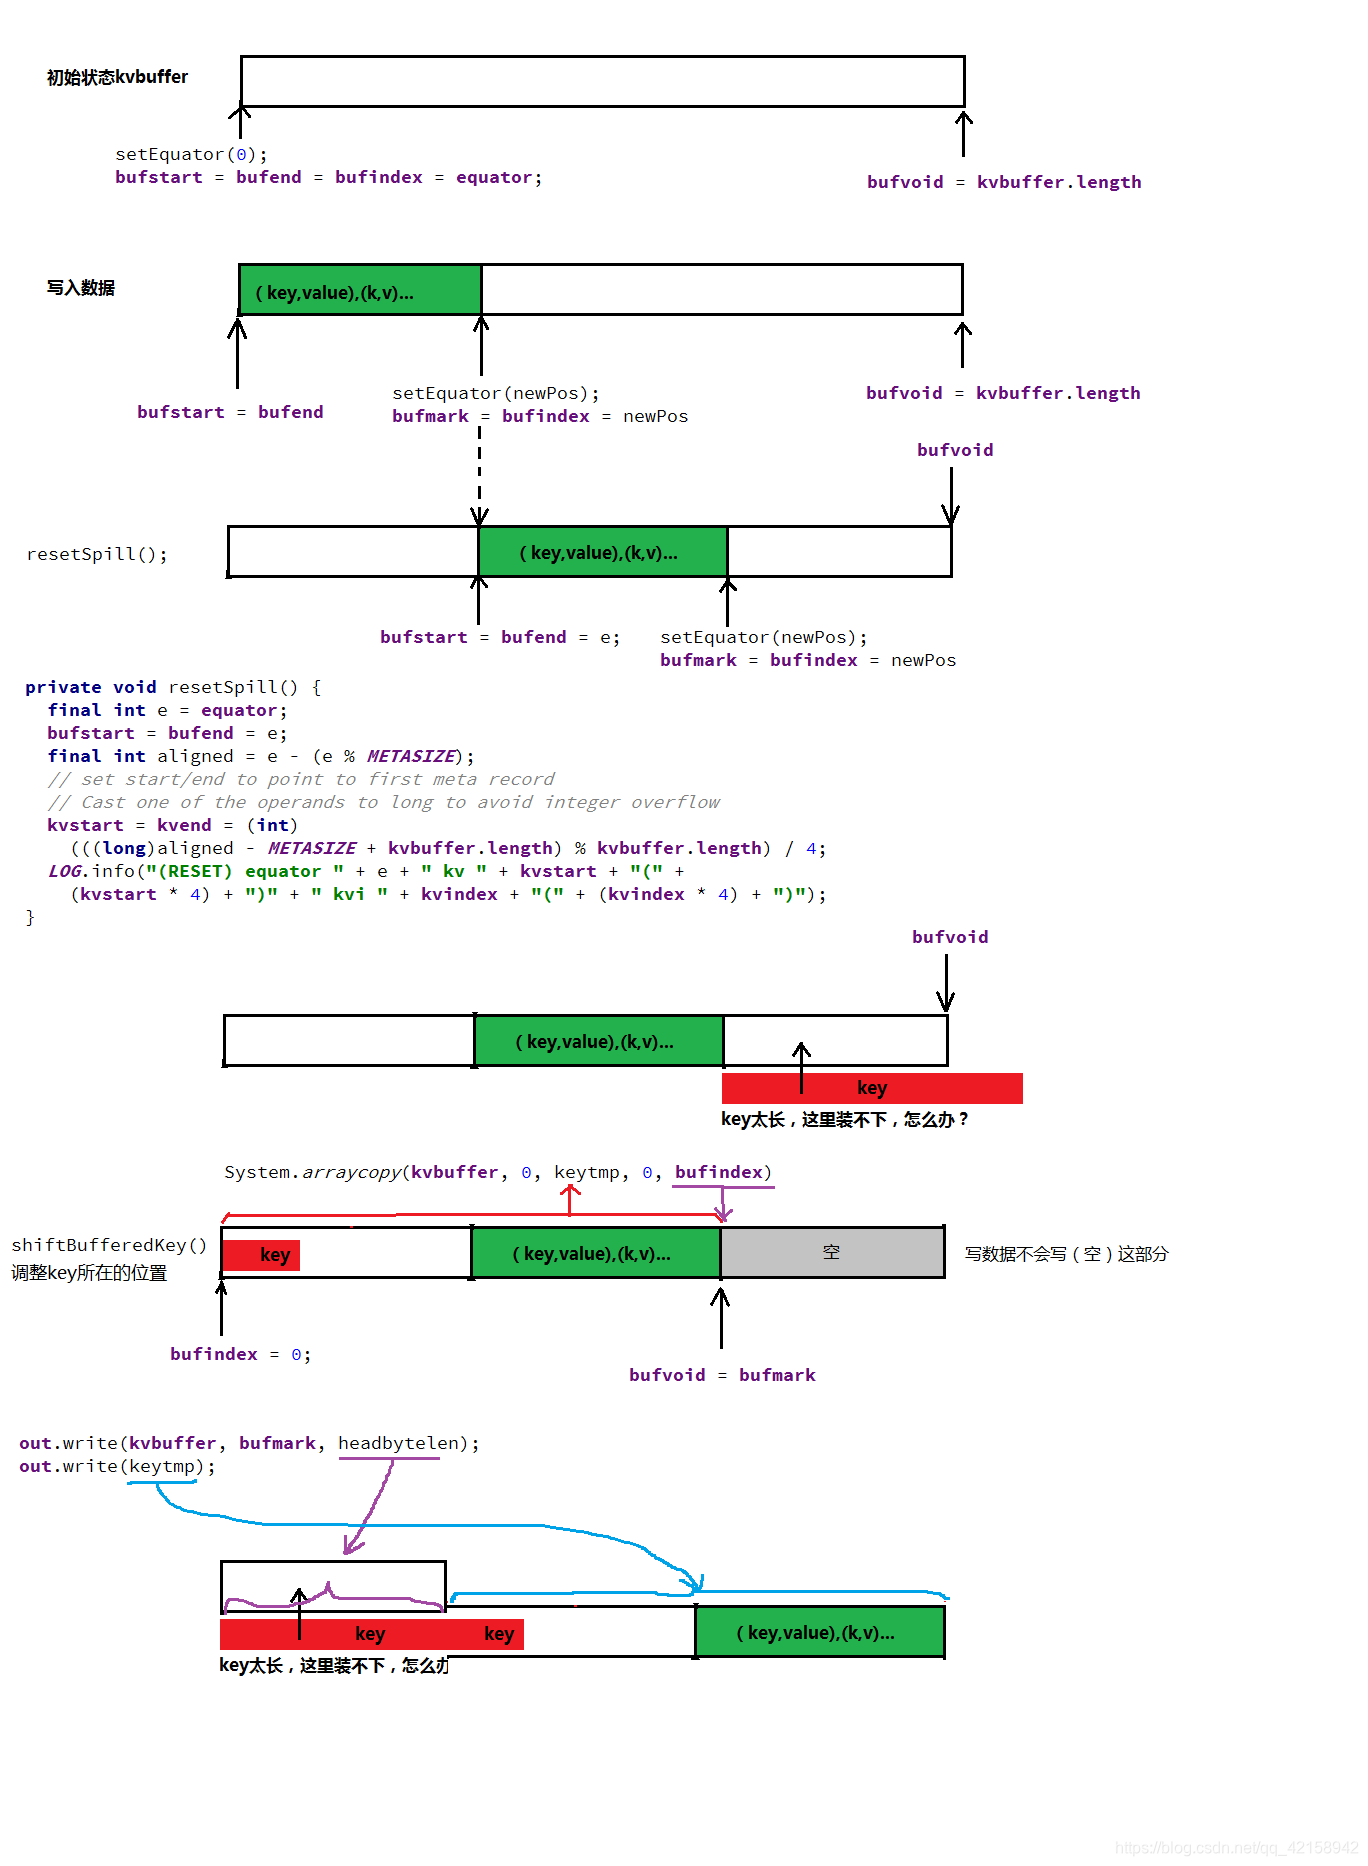Viewport: 1368px width, 1866px height.
Task: Click the "shiftBufferedKey()" label
Action: coord(109,1245)
